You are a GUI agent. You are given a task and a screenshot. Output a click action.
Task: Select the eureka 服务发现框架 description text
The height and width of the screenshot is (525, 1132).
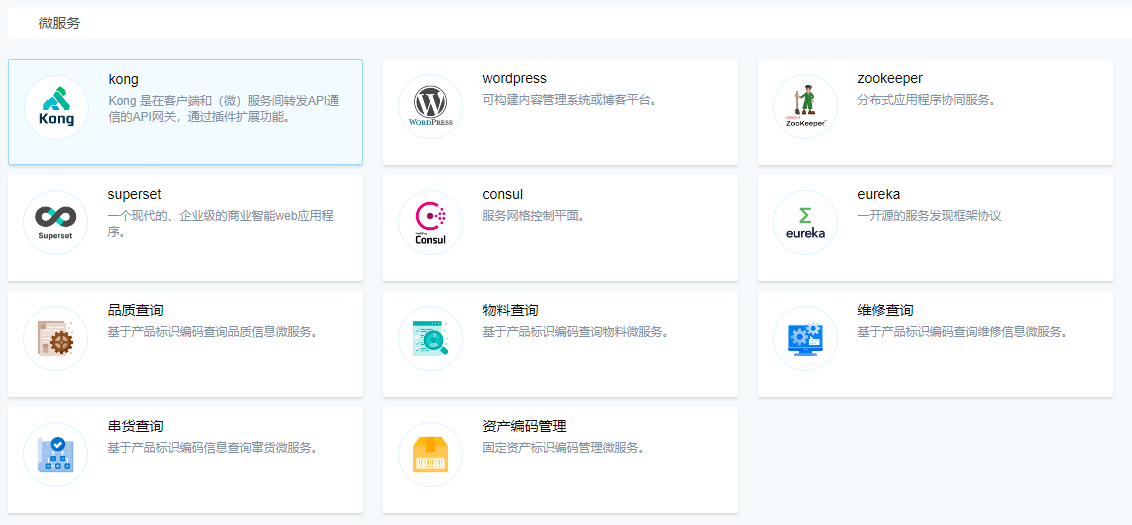[929, 215]
